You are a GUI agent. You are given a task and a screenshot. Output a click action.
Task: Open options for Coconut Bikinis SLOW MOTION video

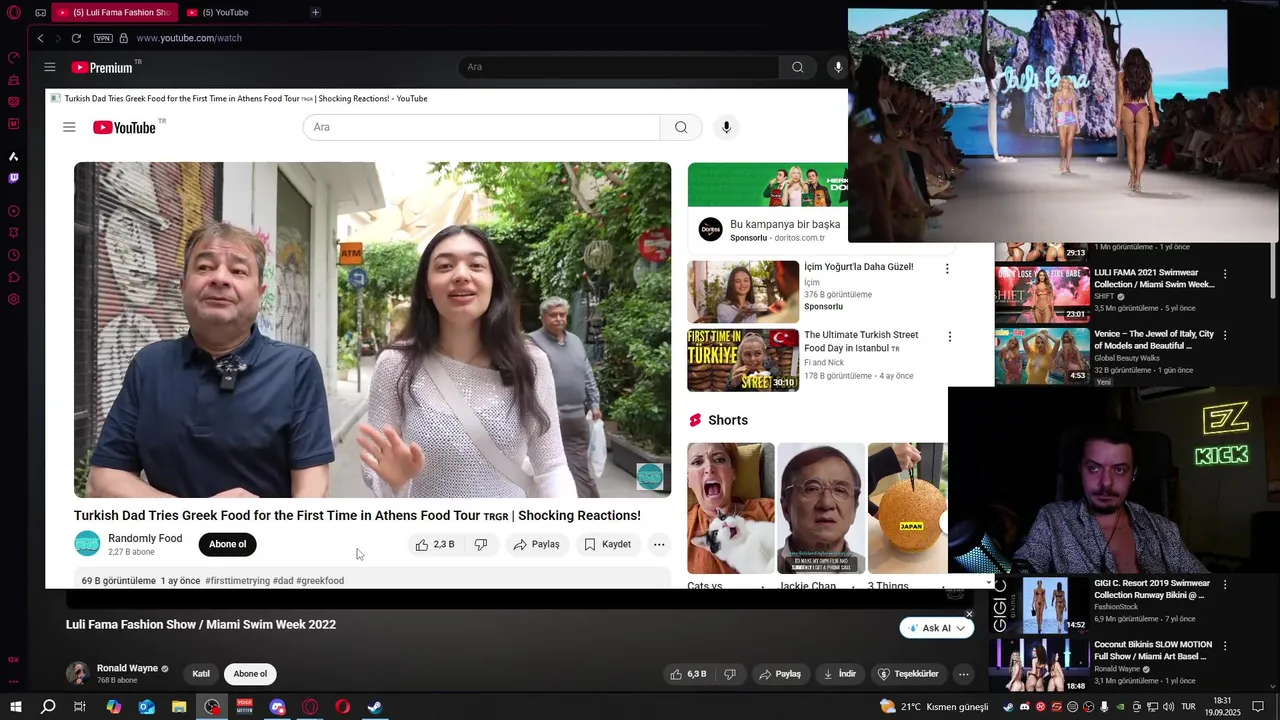[1225, 646]
